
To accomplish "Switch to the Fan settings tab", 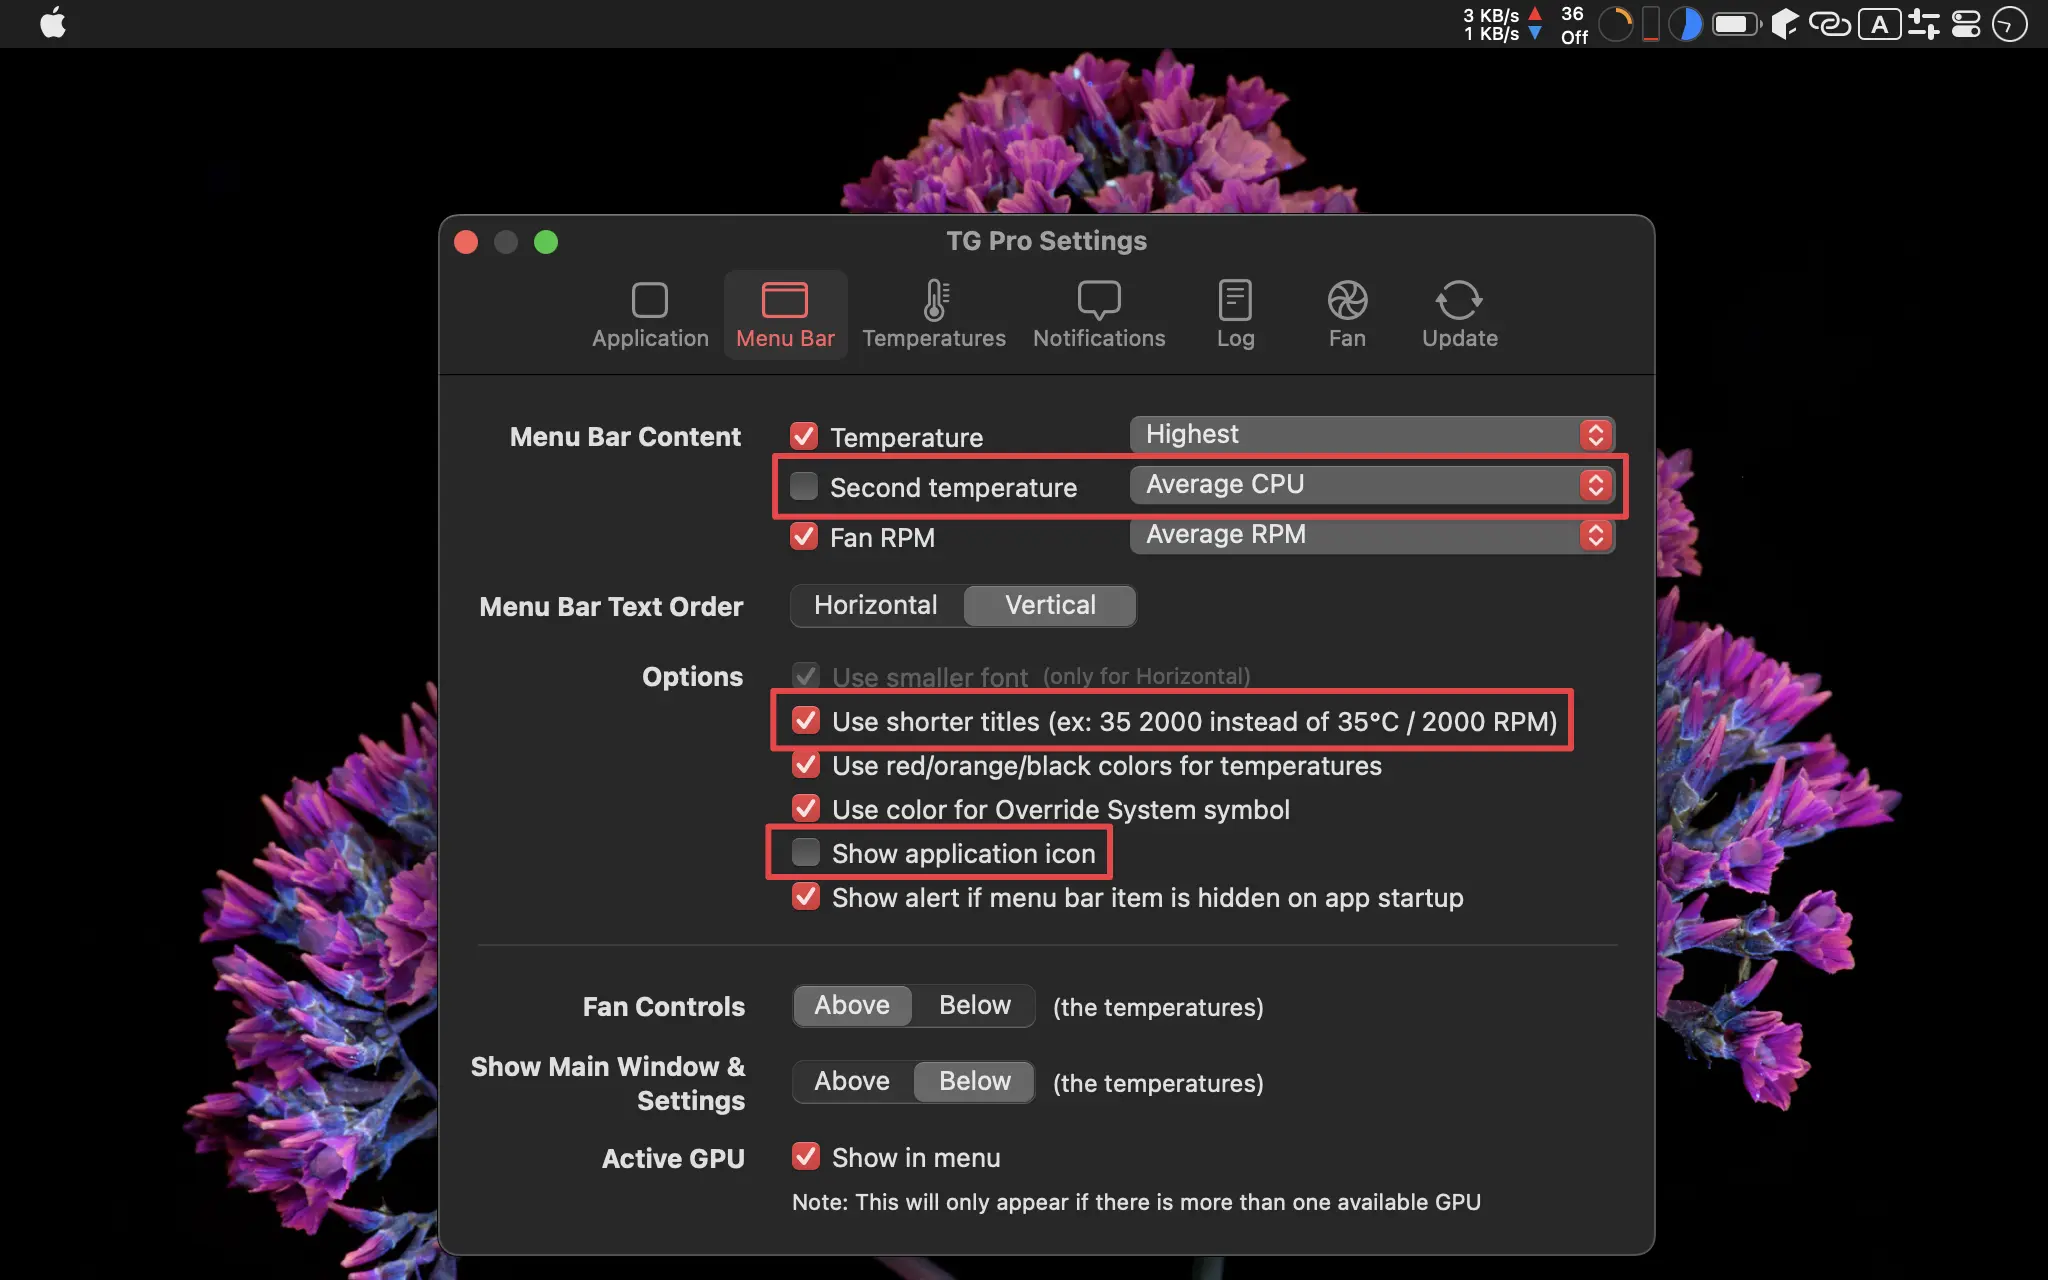I will 1346,314.
